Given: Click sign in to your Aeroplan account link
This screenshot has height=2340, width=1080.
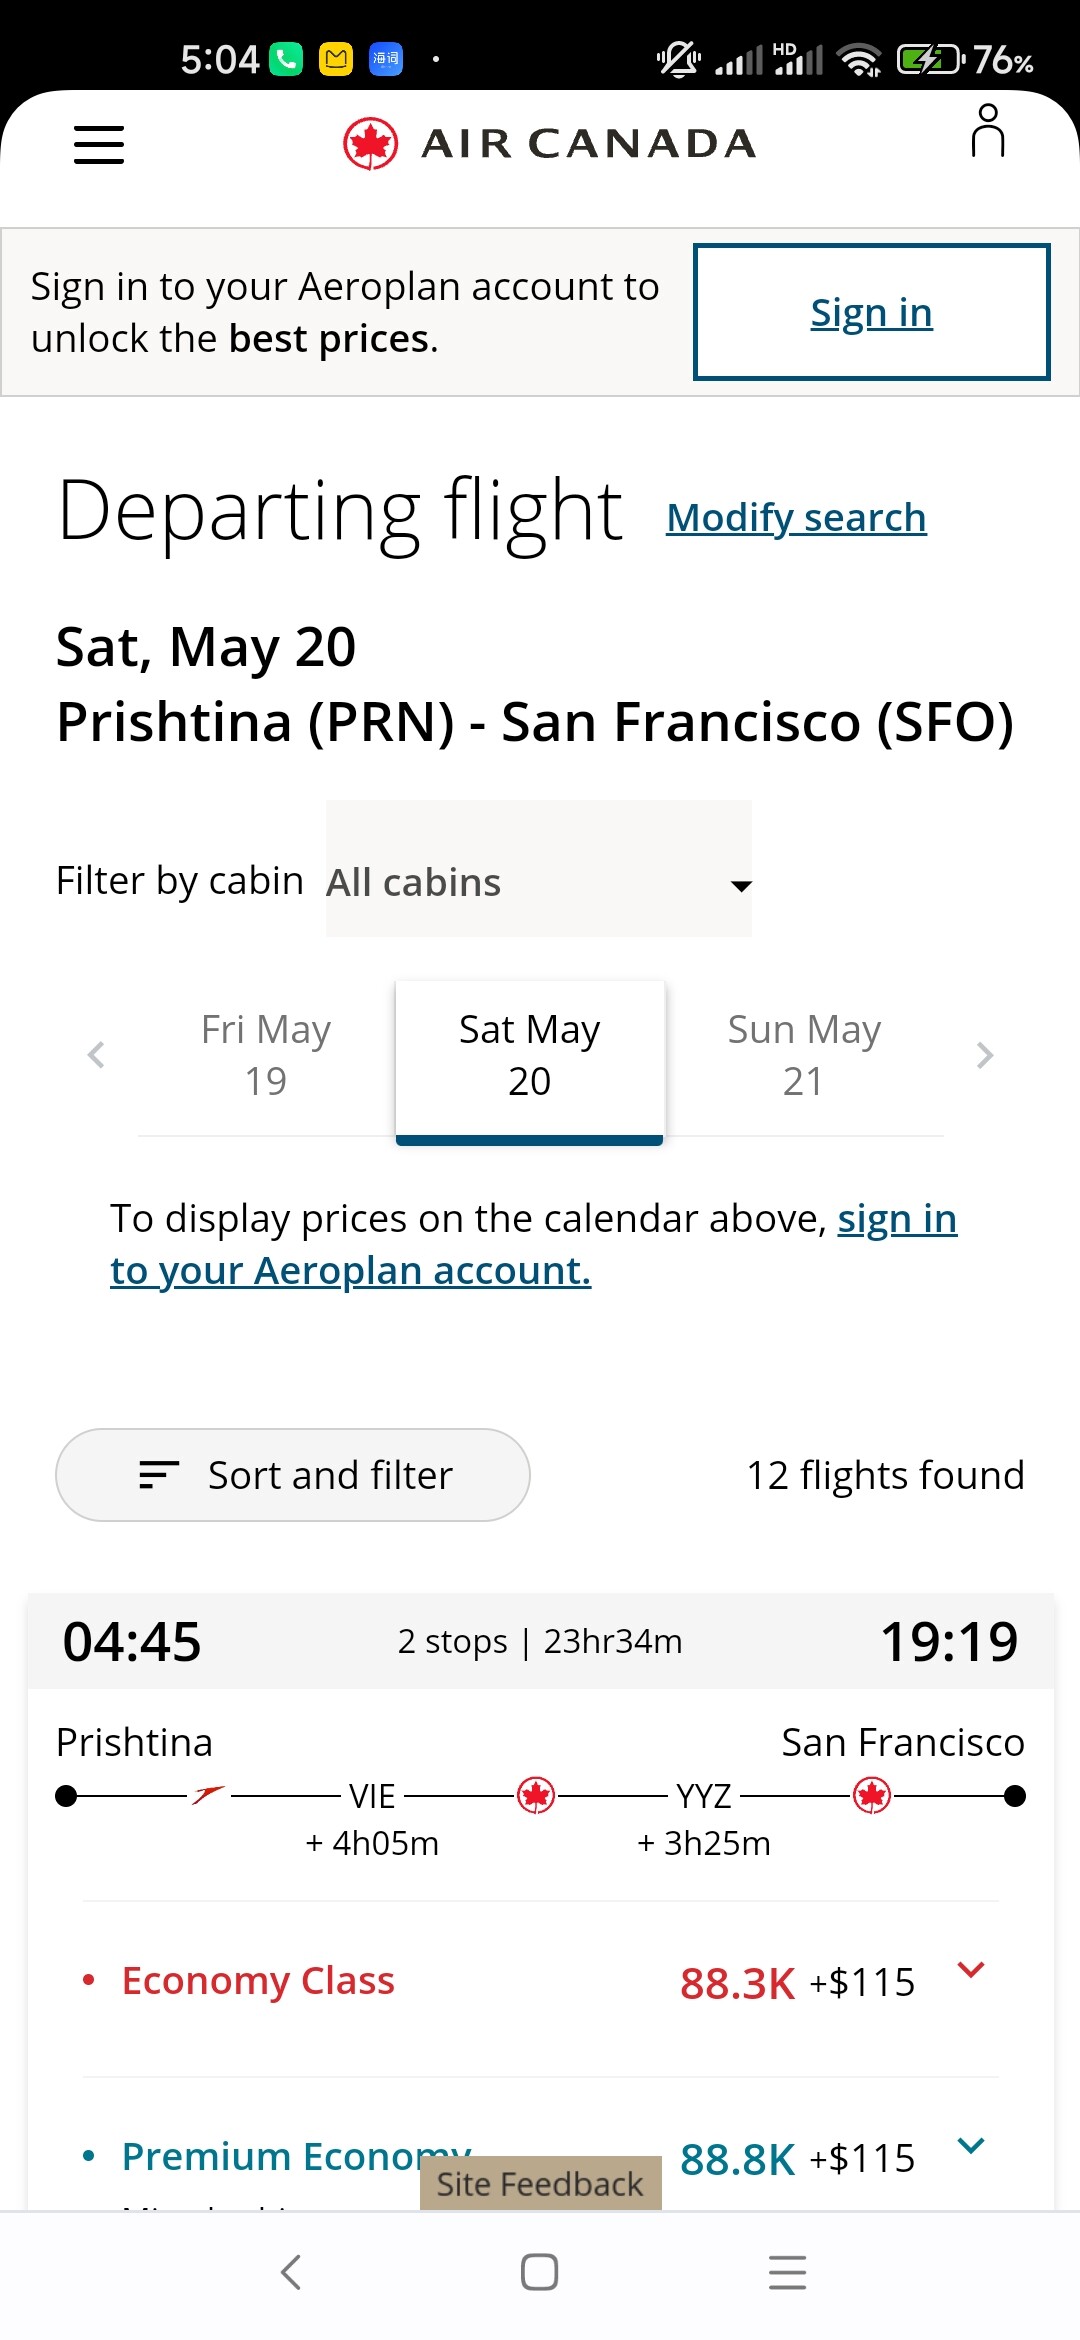Looking at the screenshot, I should (350, 1271).
